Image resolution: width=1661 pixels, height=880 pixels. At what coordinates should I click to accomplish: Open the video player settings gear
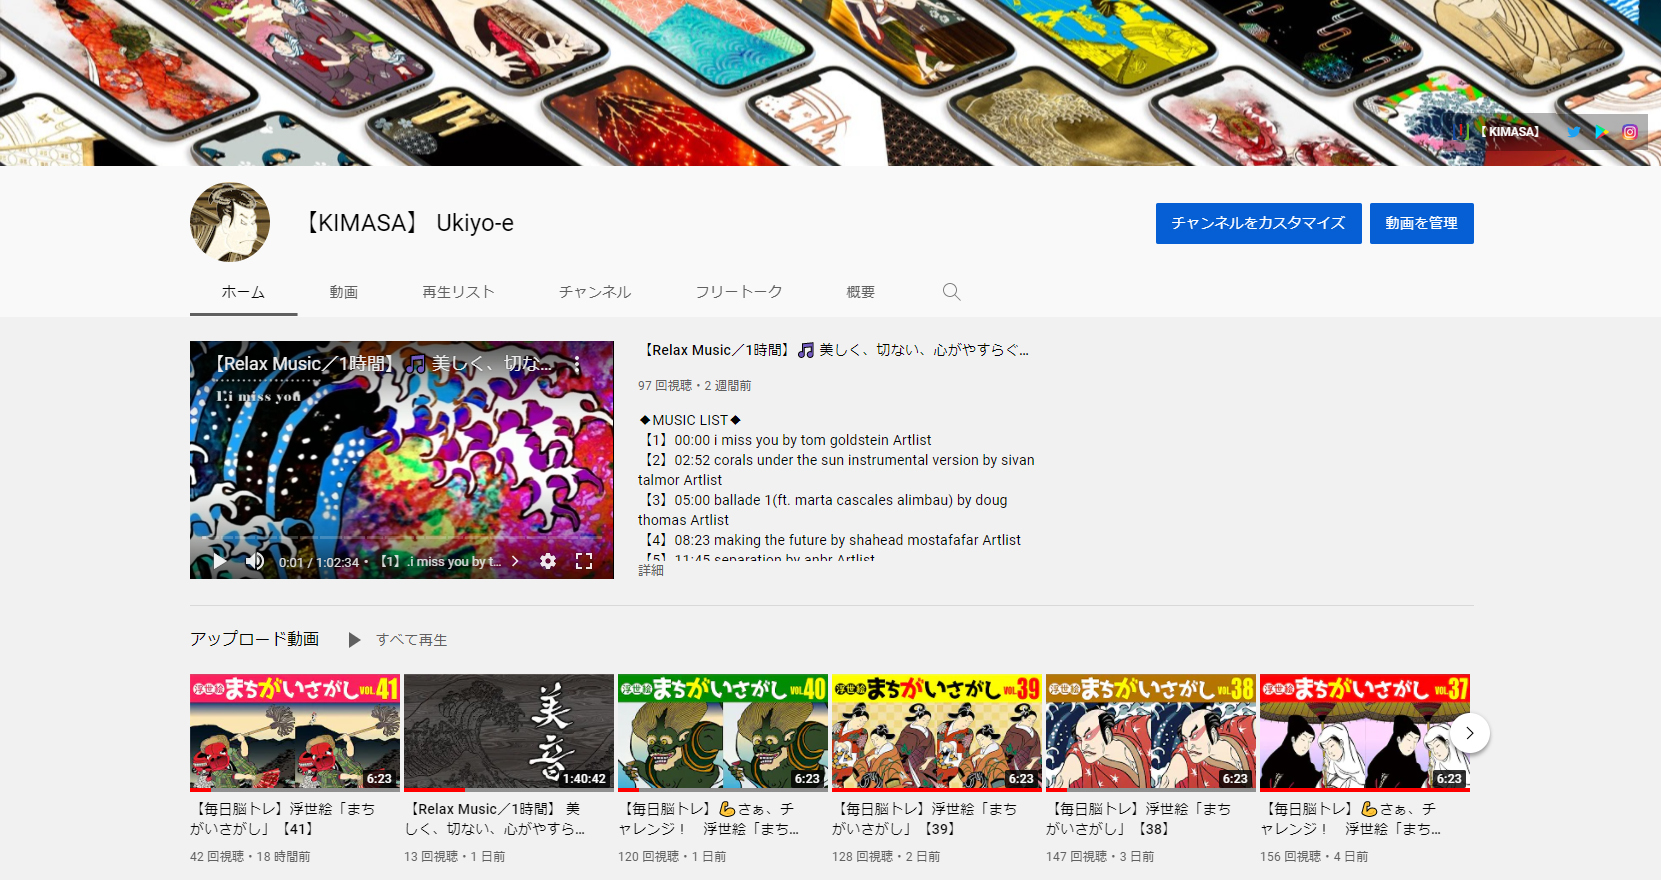tap(548, 561)
